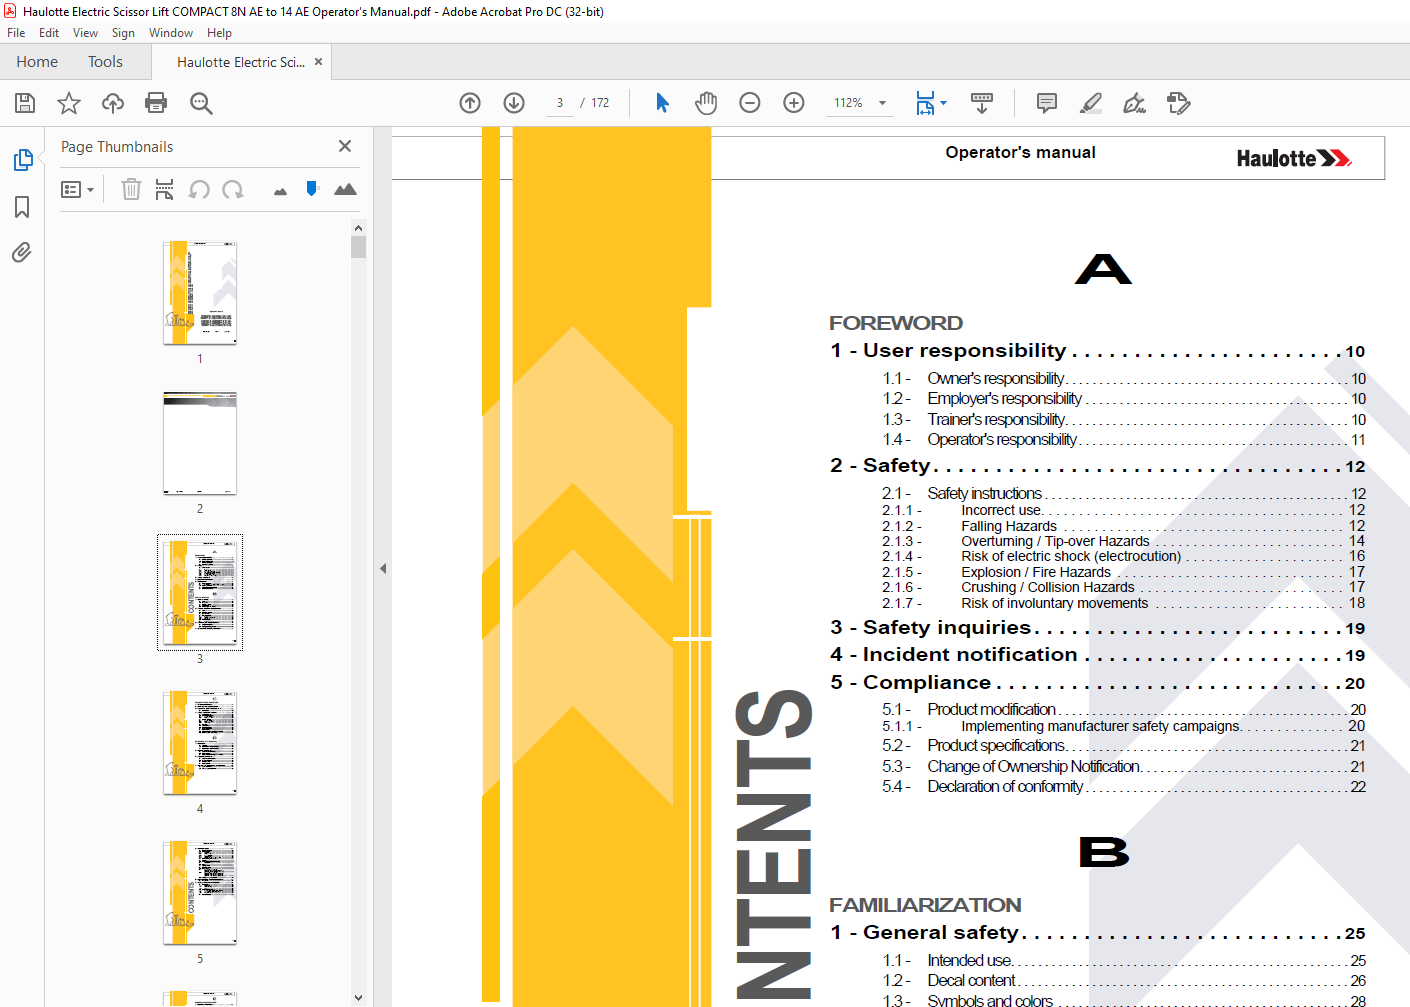Image resolution: width=1410 pixels, height=1007 pixels.
Task: Open the Find text magnifier
Action: 201,103
